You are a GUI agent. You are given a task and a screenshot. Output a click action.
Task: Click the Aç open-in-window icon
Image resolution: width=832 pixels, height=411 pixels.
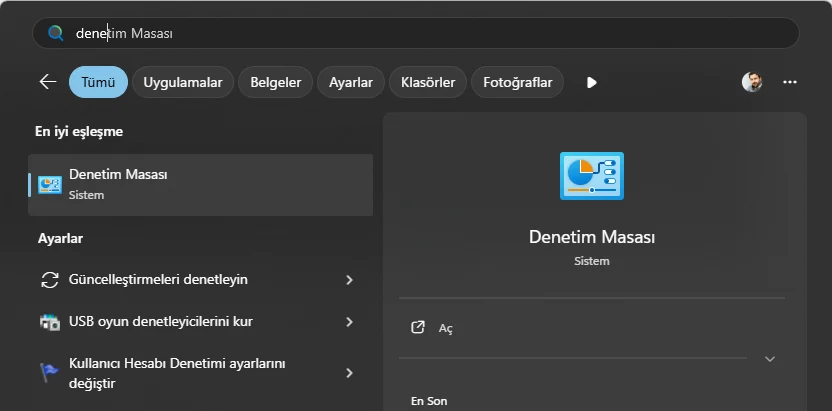[418, 327]
